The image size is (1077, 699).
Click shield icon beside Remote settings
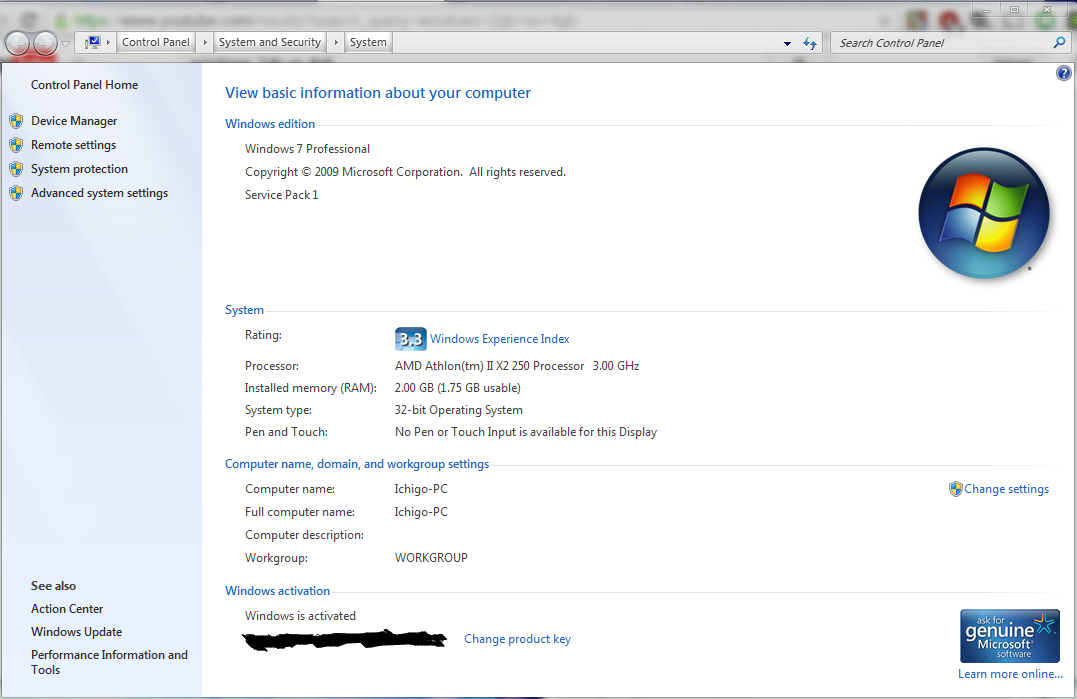click(16, 146)
